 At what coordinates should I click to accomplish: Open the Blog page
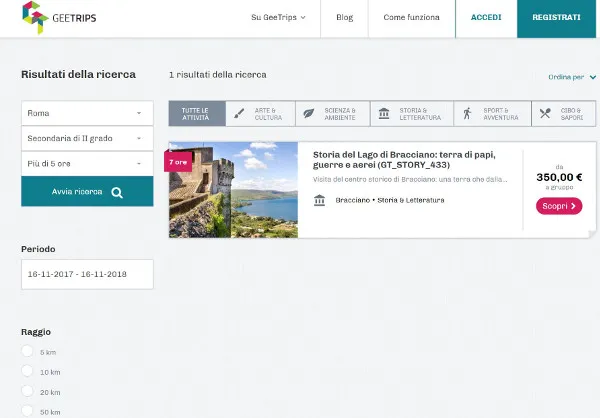tap(344, 18)
